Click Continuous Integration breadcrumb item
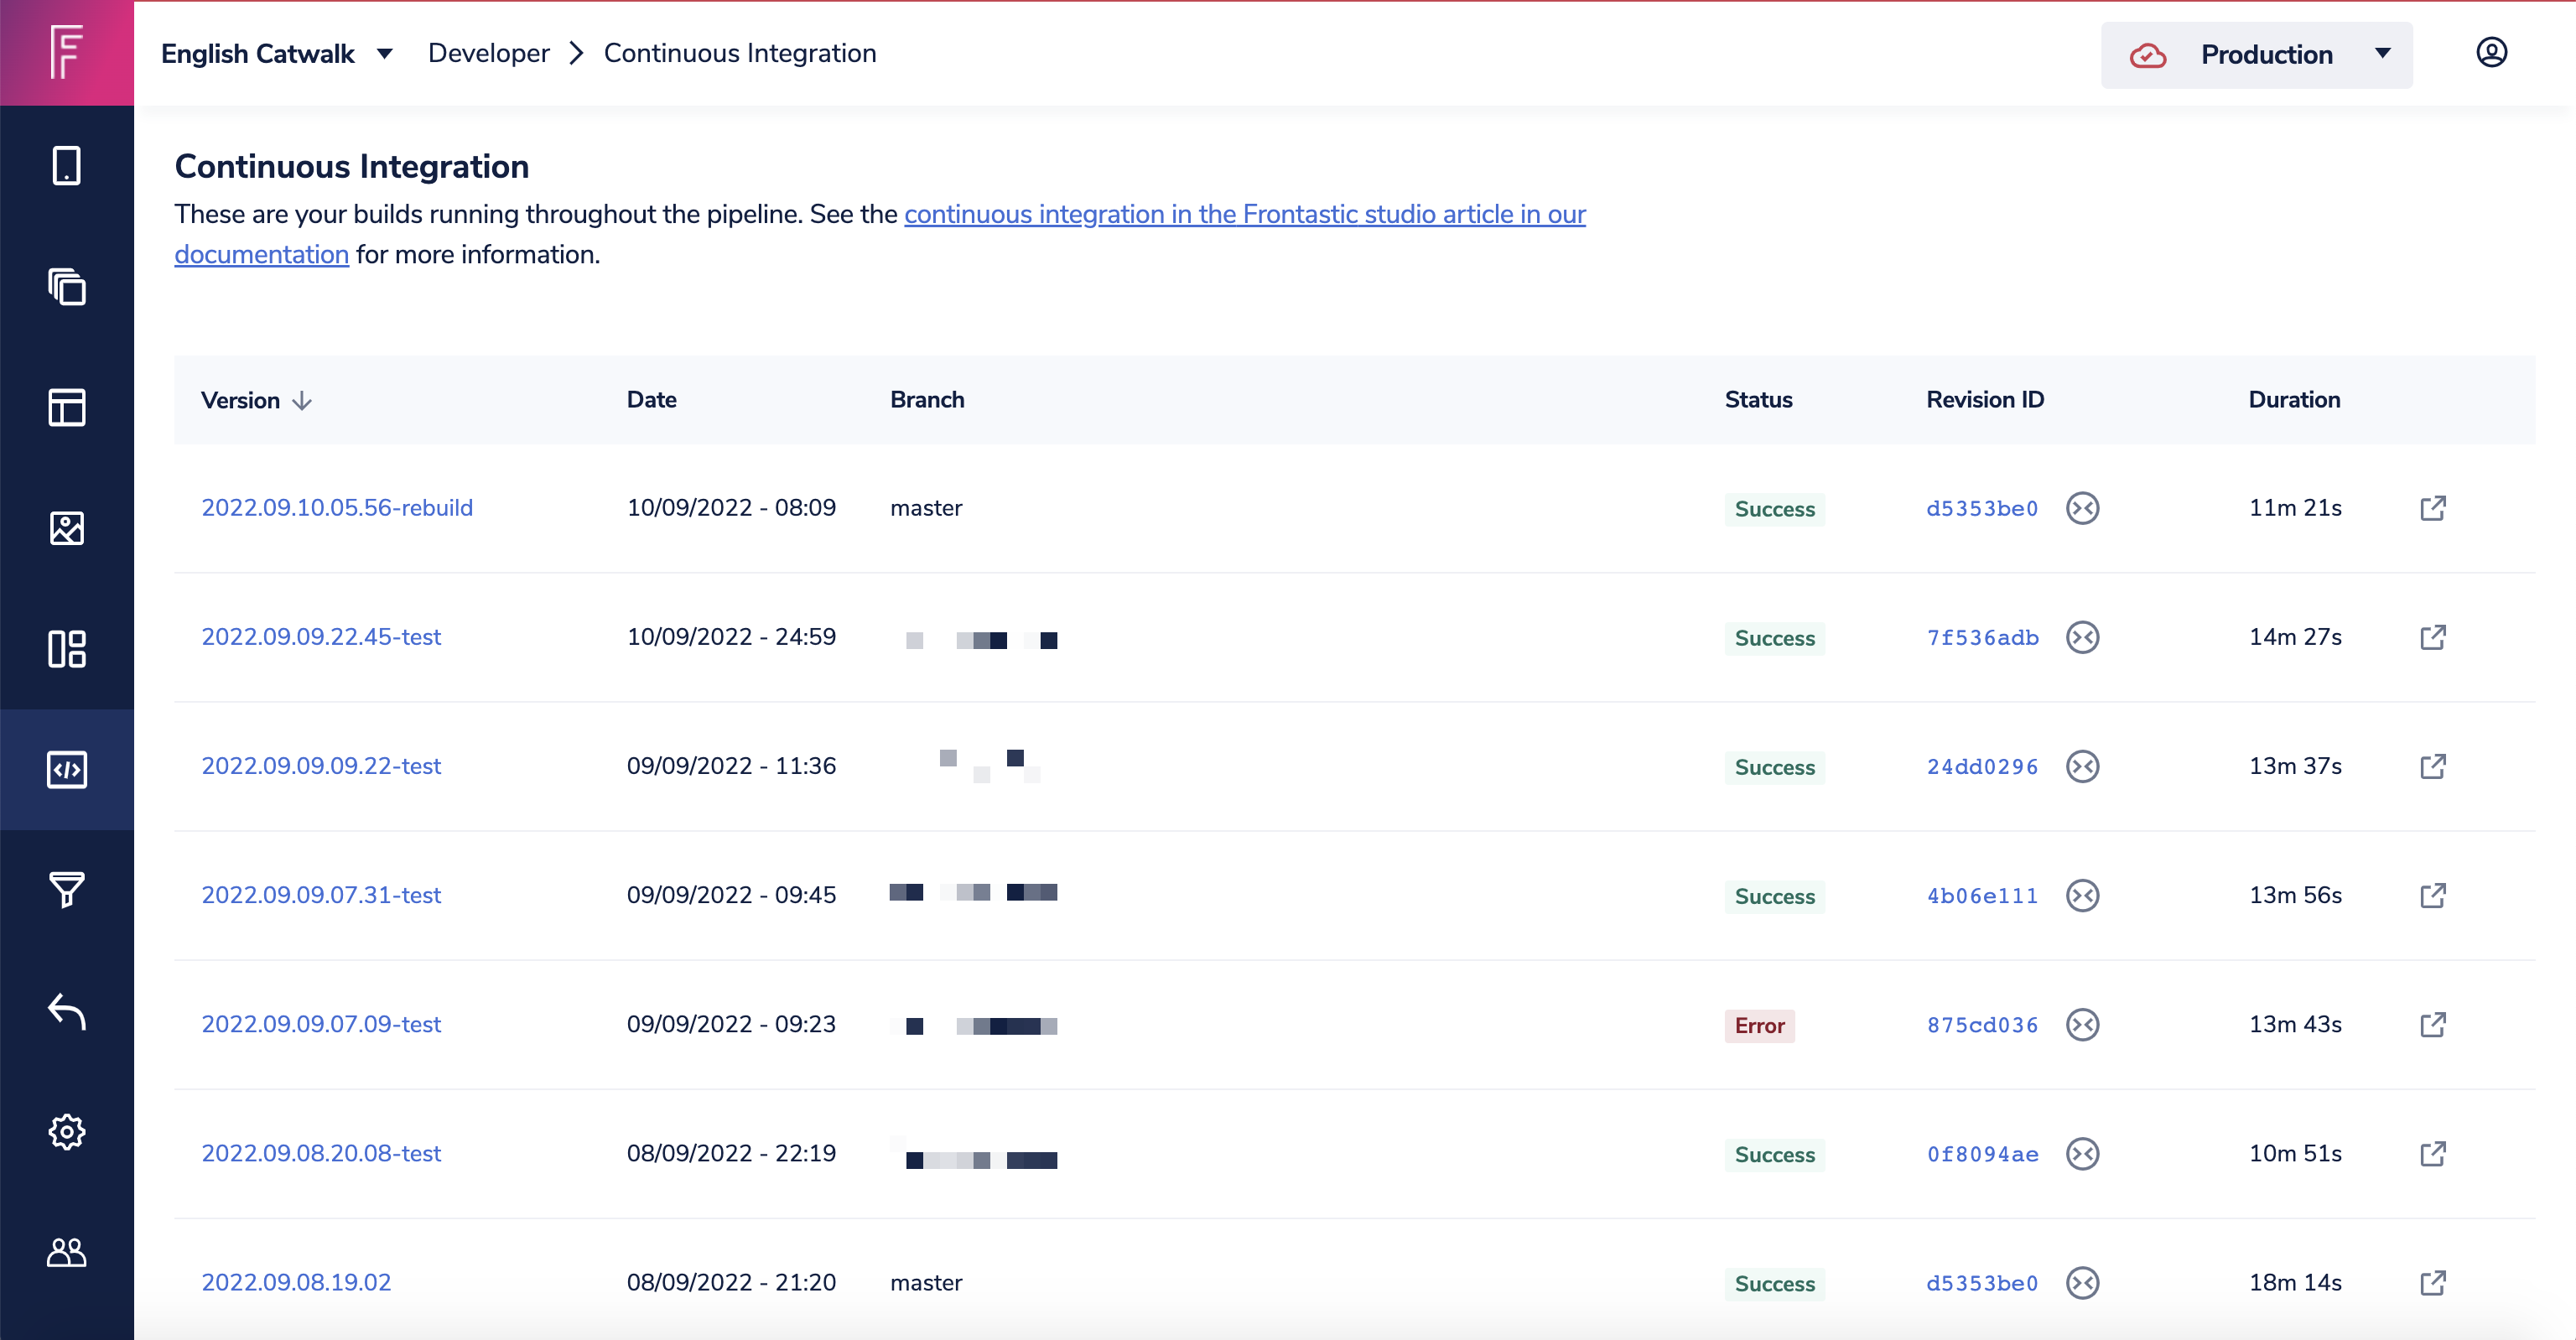The height and width of the screenshot is (1340, 2576). (x=739, y=53)
